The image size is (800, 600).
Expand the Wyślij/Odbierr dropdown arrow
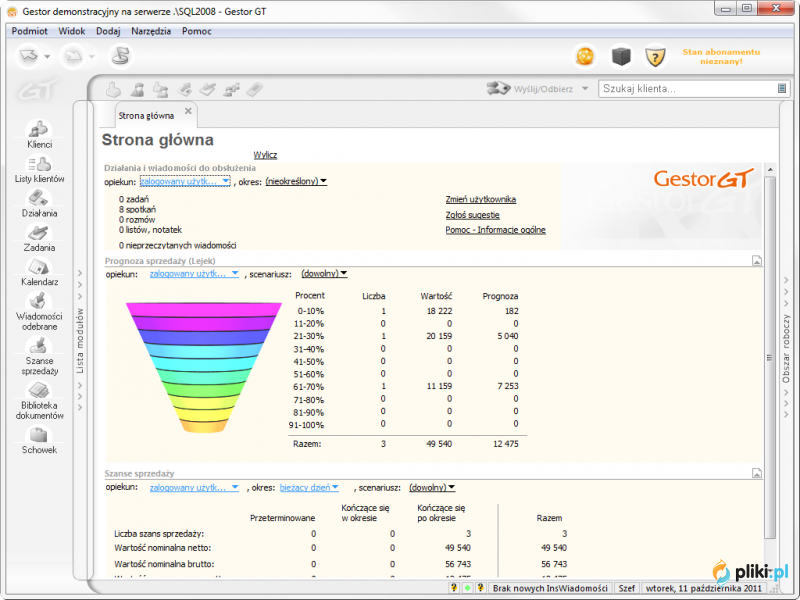[585, 89]
